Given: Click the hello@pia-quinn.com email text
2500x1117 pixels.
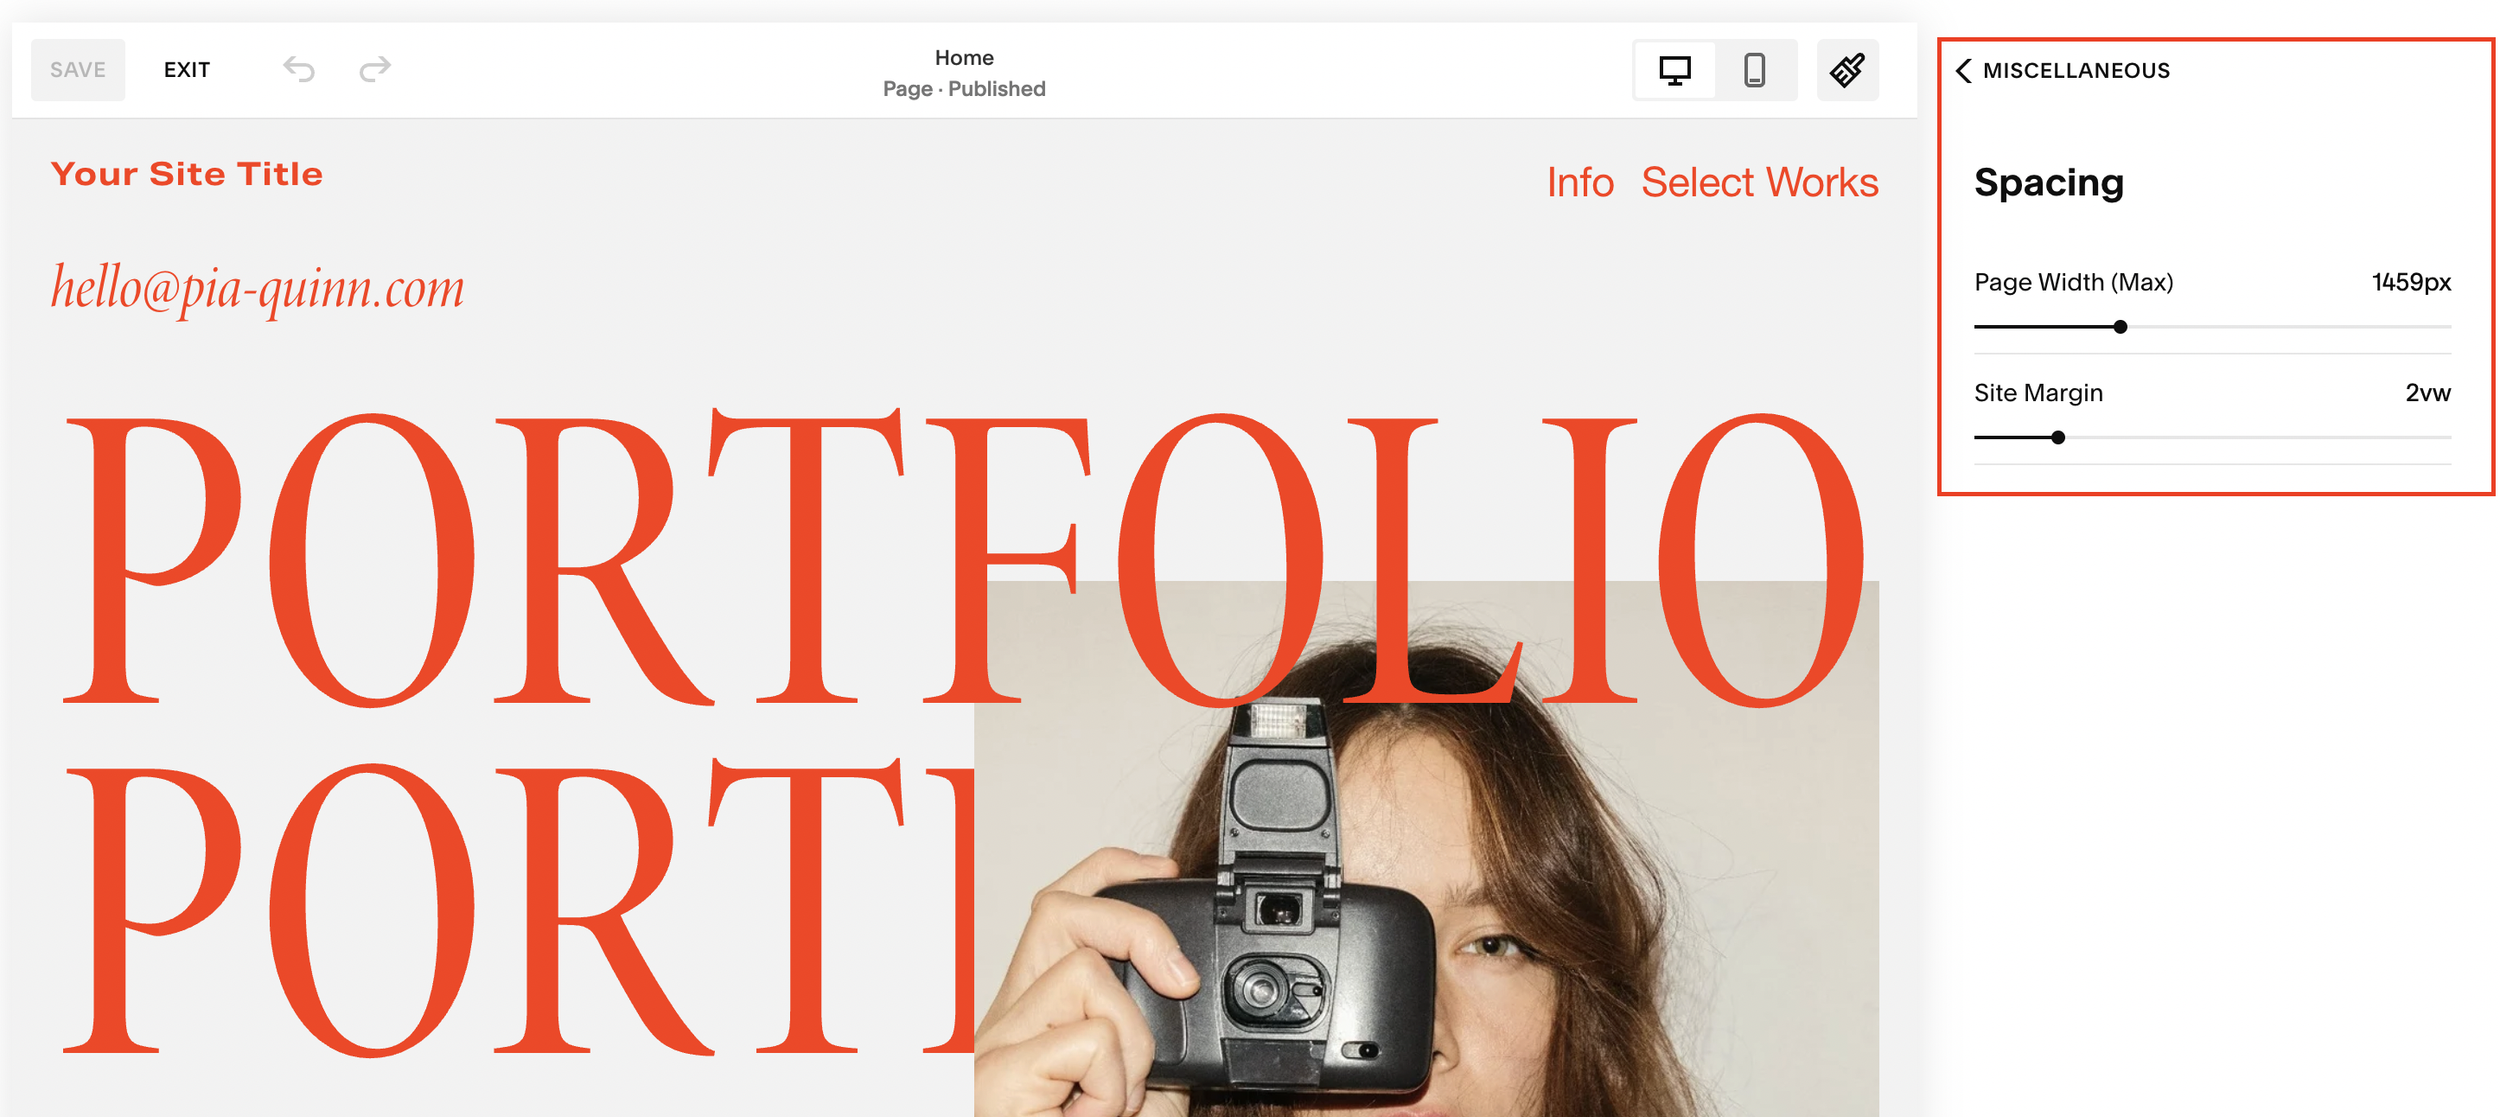Looking at the screenshot, I should point(258,289).
